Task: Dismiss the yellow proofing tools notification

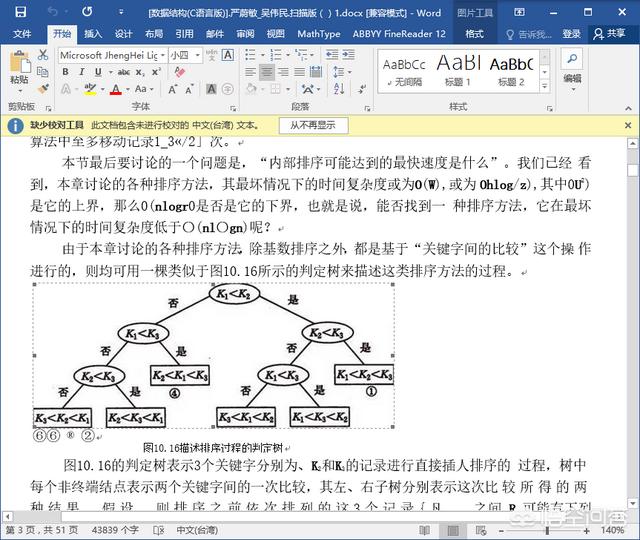Action: (x=628, y=126)
